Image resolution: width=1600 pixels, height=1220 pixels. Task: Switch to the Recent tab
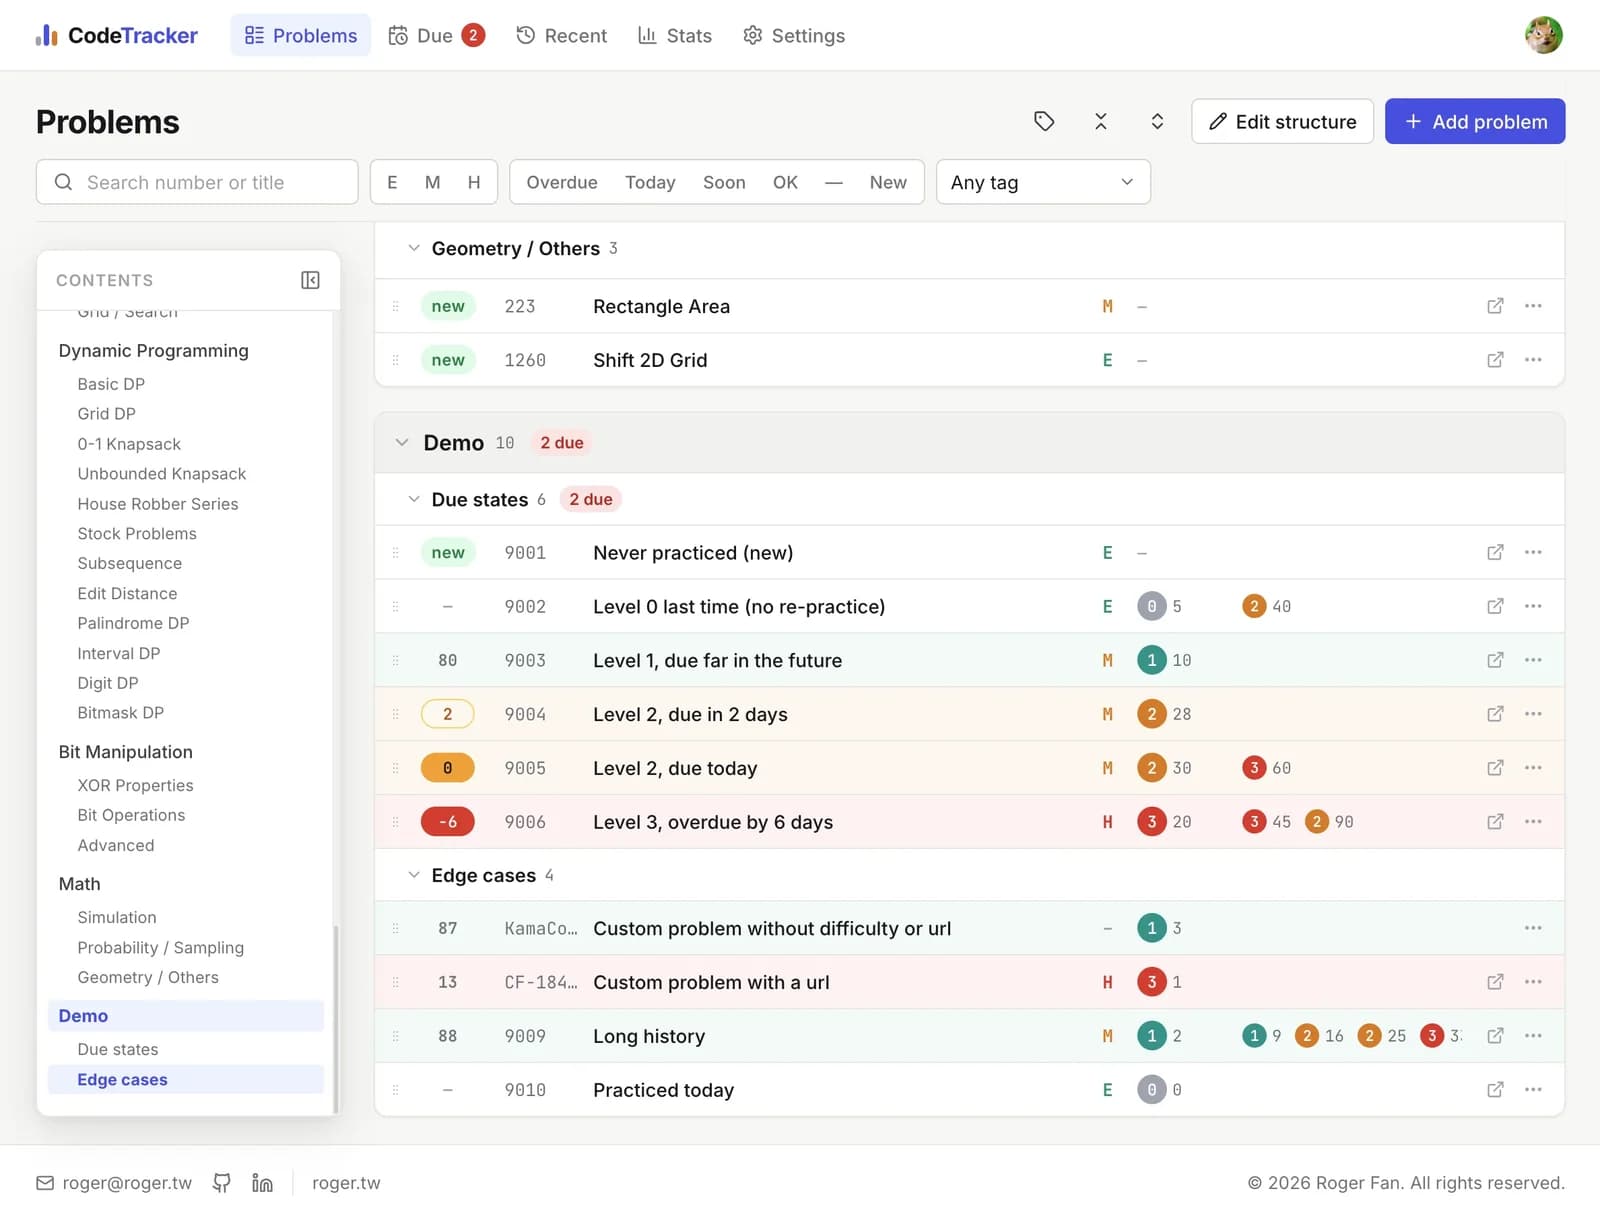(561, 35)
